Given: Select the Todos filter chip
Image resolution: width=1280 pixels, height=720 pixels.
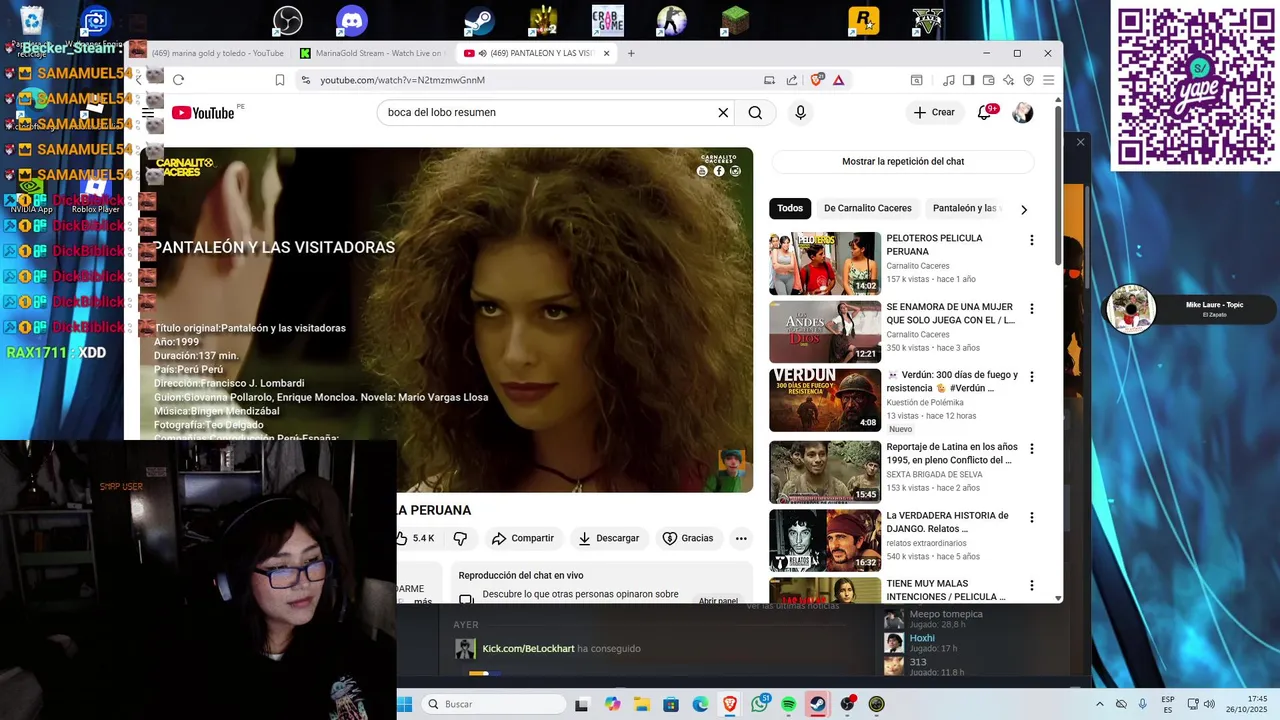Looking at the screenshot, I should click(790, 208).
